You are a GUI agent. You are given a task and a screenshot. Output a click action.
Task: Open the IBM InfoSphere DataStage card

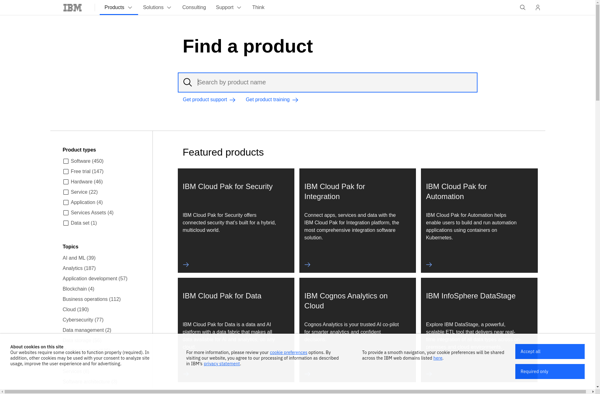click(479, 306)
